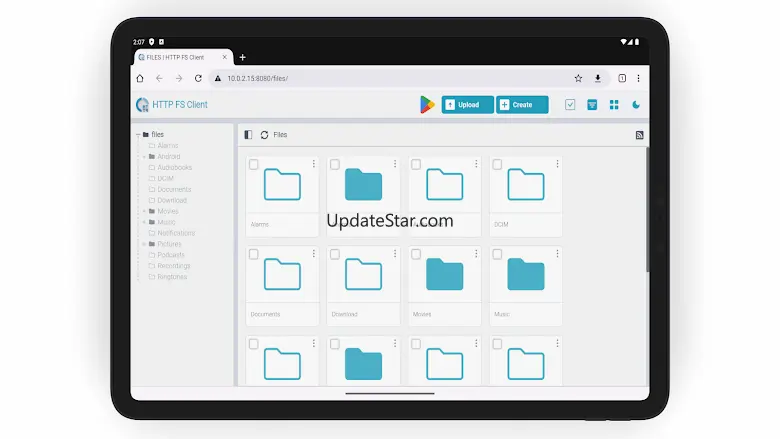The image size is (780, 439).
Task: Check the Movies folder checkbox
Action: pyautogui.click(x=416, y=254)
